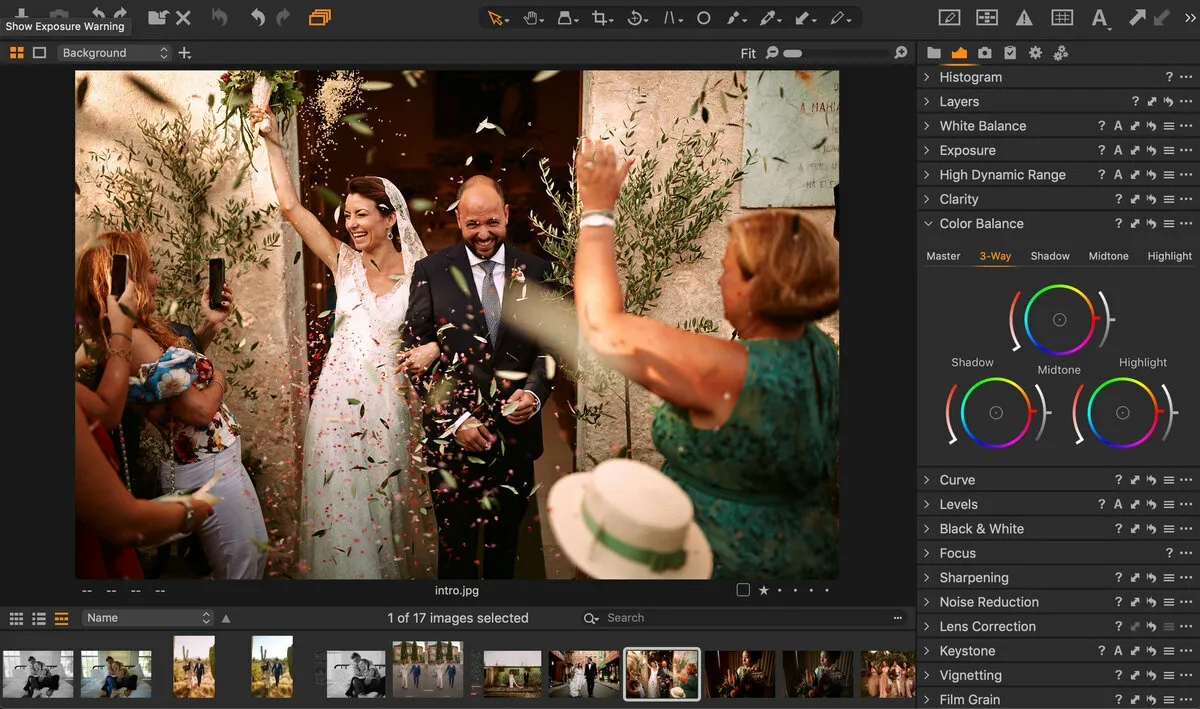Expand the Histogram panel
Viewport: 1200px width, 709px height.
929,76
